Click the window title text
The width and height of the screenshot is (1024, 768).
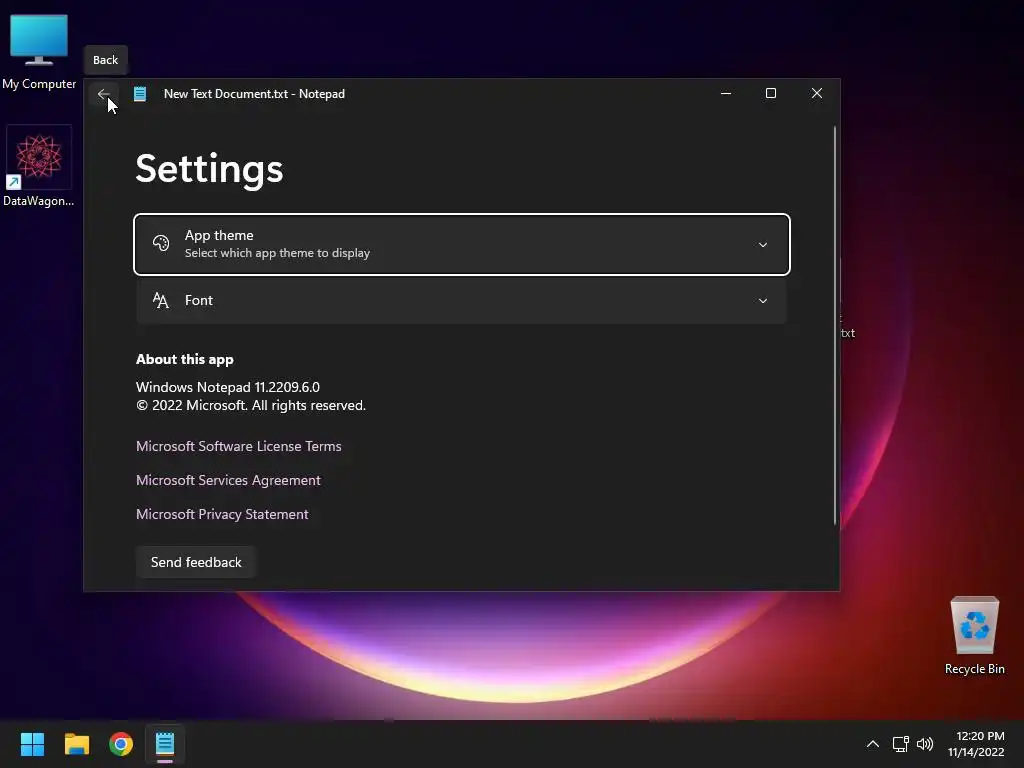[254, 94]
